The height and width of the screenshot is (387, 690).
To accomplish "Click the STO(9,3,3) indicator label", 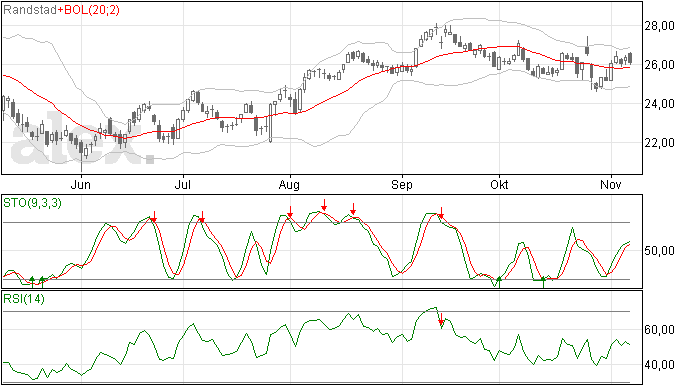I will (x=32, y=203).
